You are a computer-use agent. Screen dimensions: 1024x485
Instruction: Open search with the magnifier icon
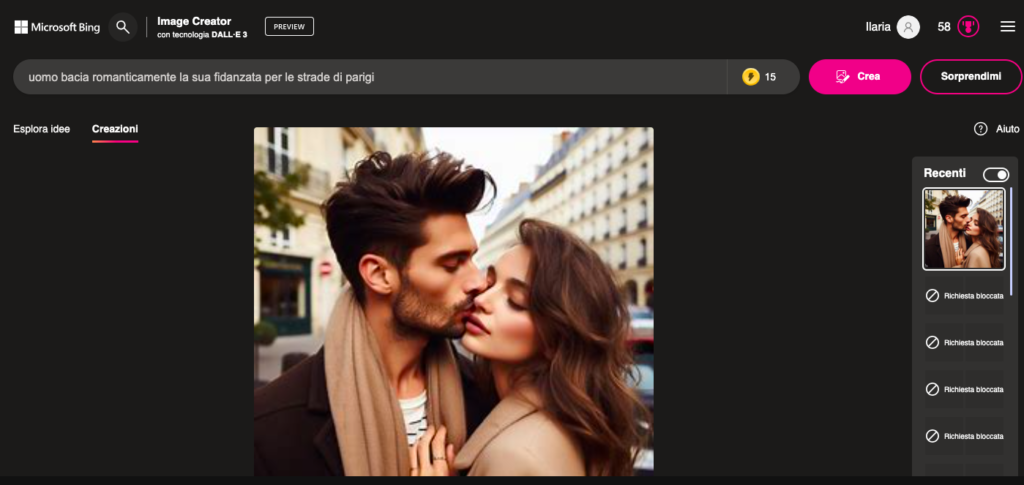pyautogui.click(x=123, y=27)
